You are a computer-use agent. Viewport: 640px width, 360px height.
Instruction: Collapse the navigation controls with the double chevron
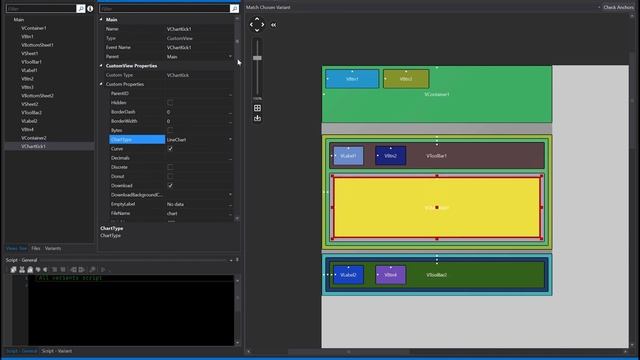pyautogui.click(x=273, y=25)
